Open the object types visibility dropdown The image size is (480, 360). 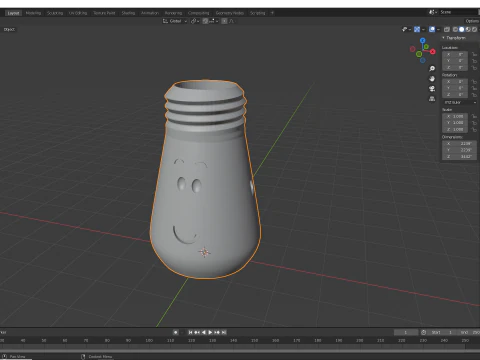pos(406,29)
